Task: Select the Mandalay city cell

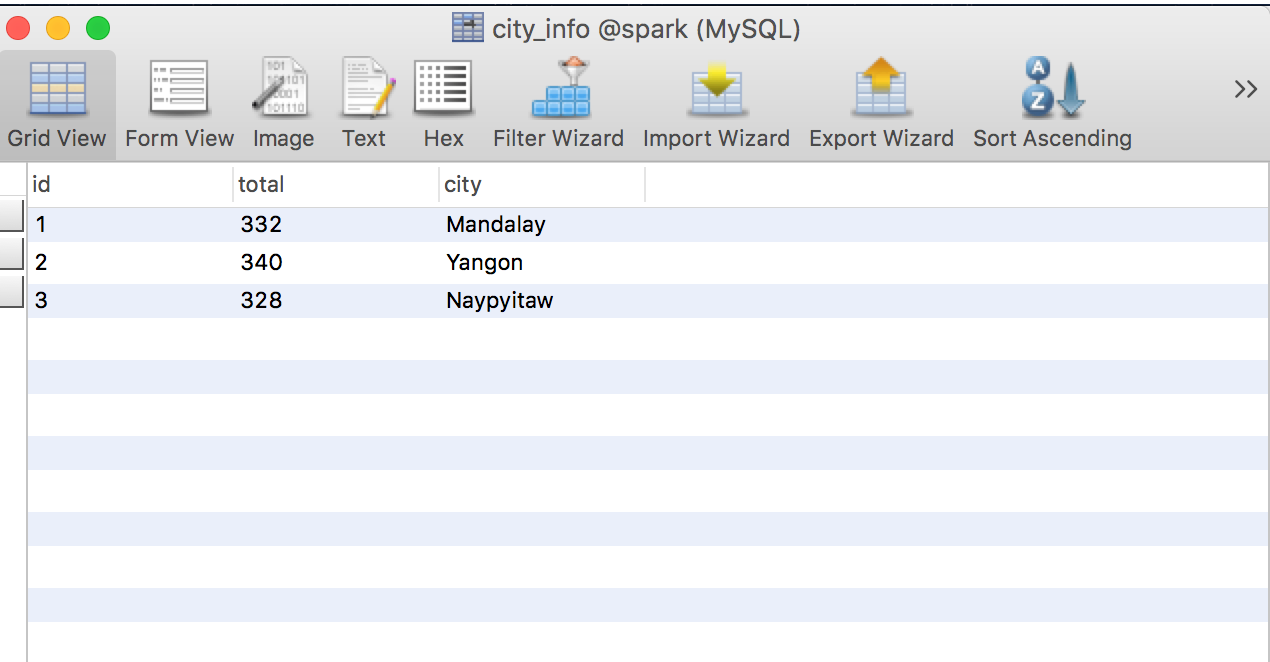Action: (x=495, y=224)
